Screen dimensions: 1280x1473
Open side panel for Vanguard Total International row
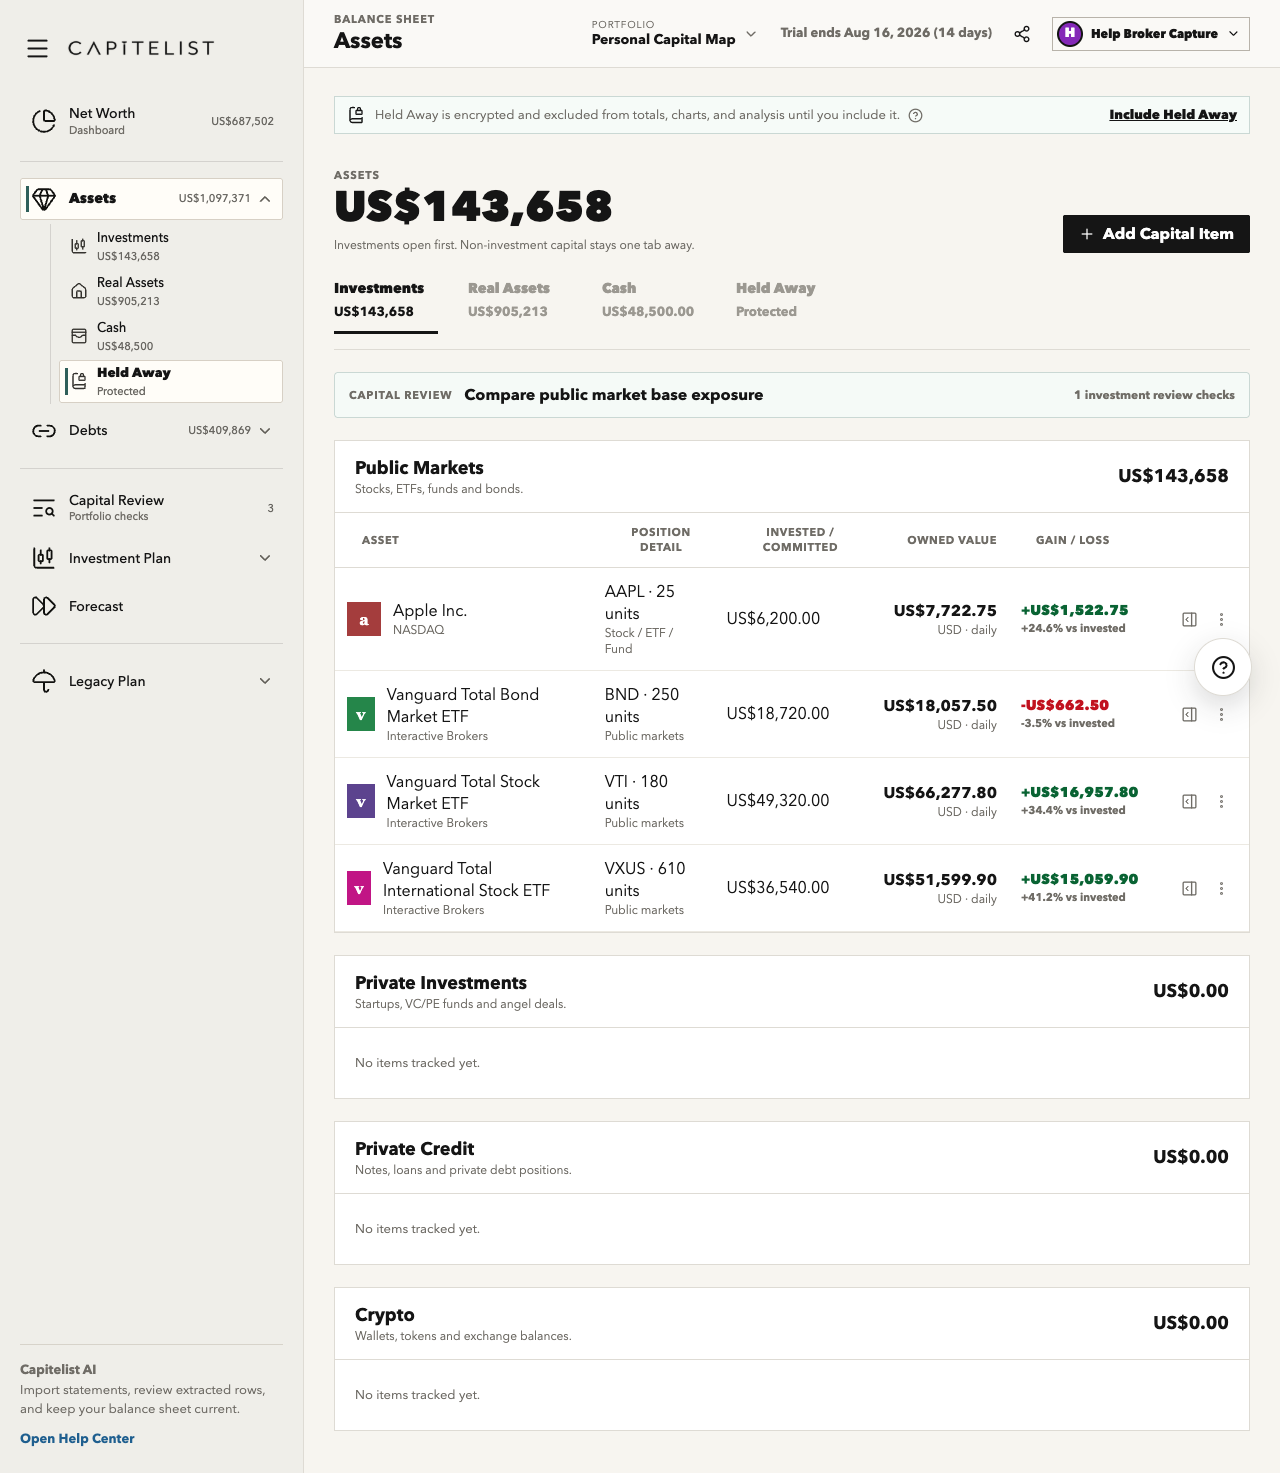click(1189, 888)
